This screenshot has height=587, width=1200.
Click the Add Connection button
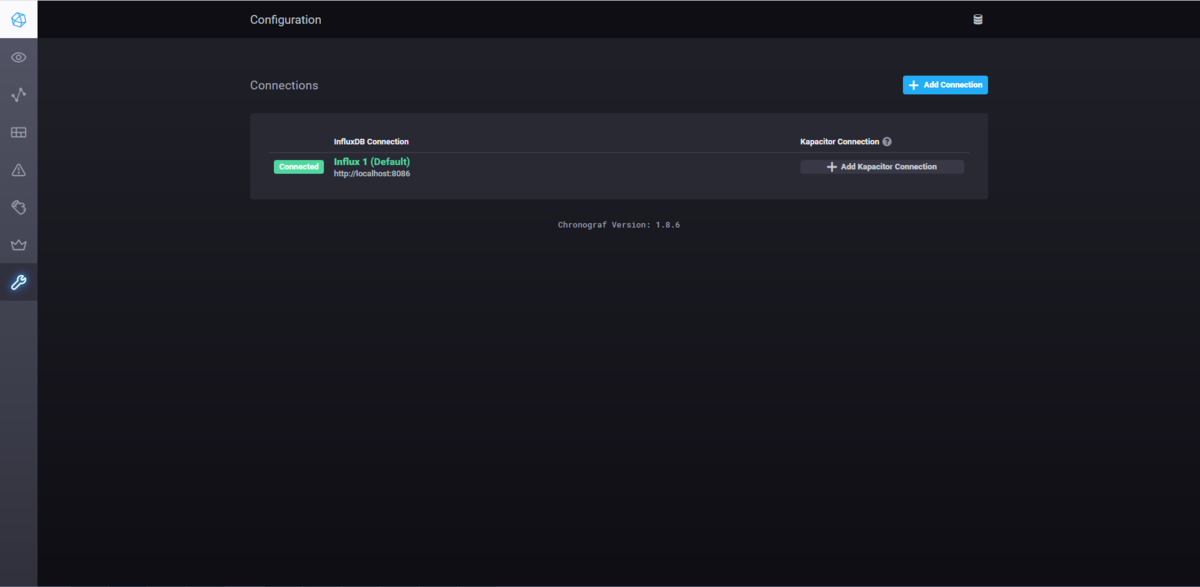[945, 85]
